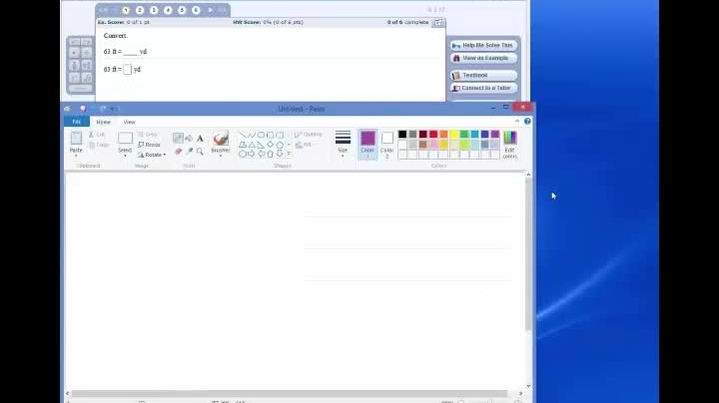
Task: Click the Paste clipboard icon
Action: (76, 139)
